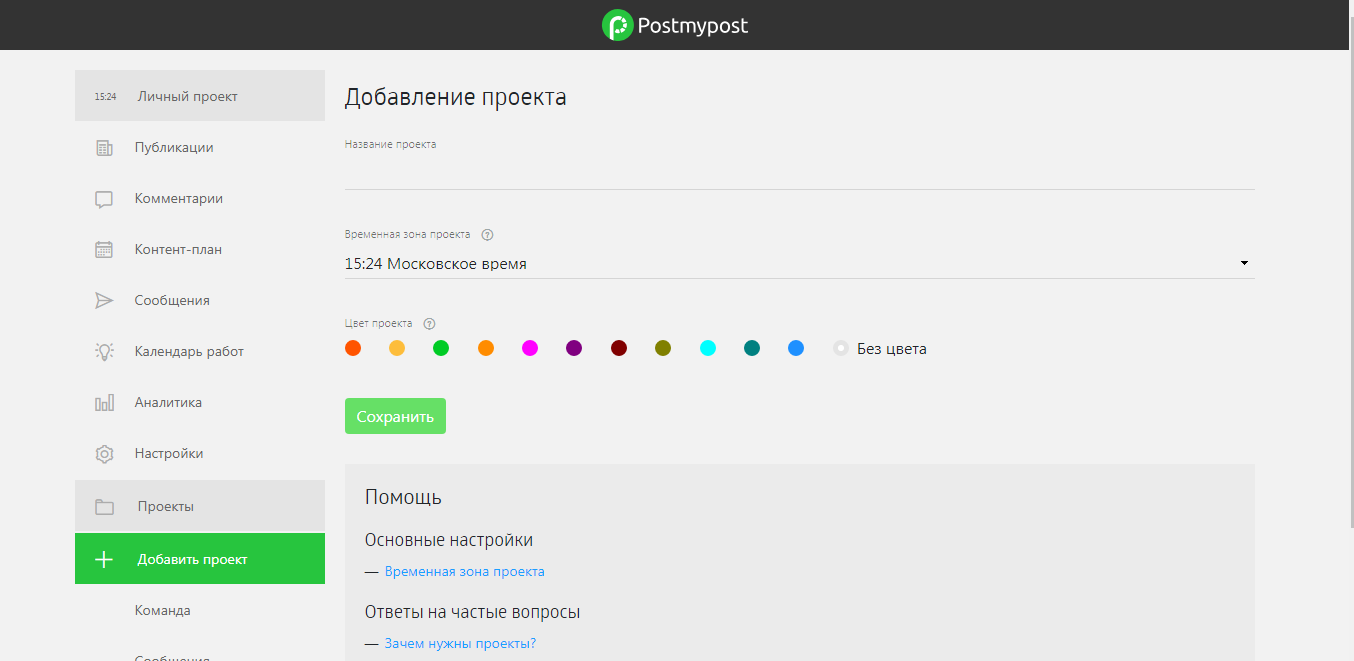This screenshot has width=1354, height=661.
Task: Switch to Команда in the sidebar
Action: point(162,609)
